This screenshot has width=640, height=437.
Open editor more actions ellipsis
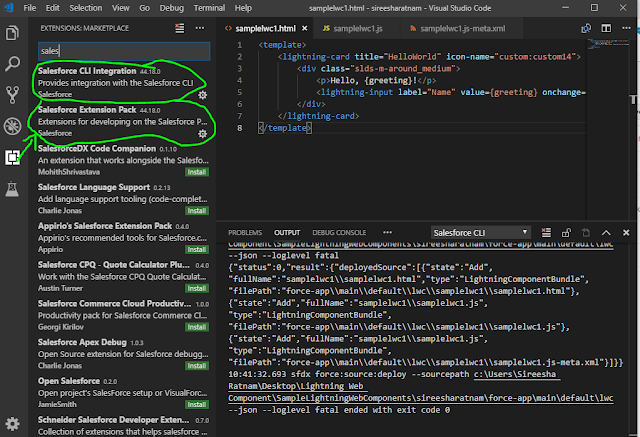click(x=626, y=28)
